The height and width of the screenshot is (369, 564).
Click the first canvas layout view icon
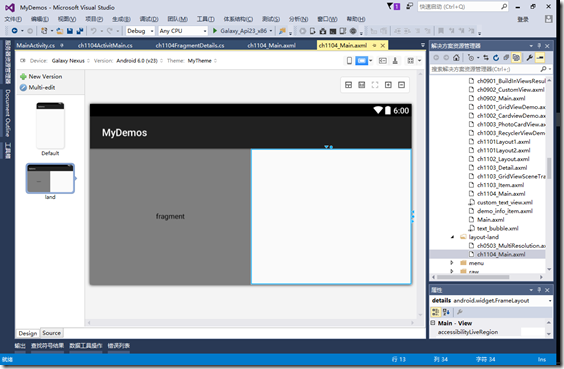(348, 85)
